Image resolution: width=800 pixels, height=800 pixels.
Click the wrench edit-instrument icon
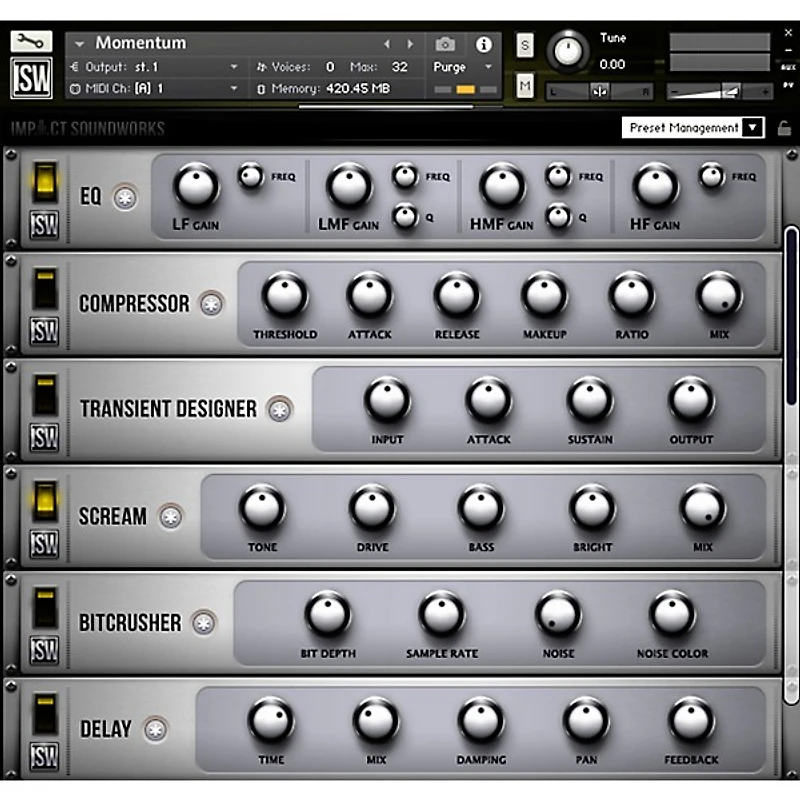(29, 43)
